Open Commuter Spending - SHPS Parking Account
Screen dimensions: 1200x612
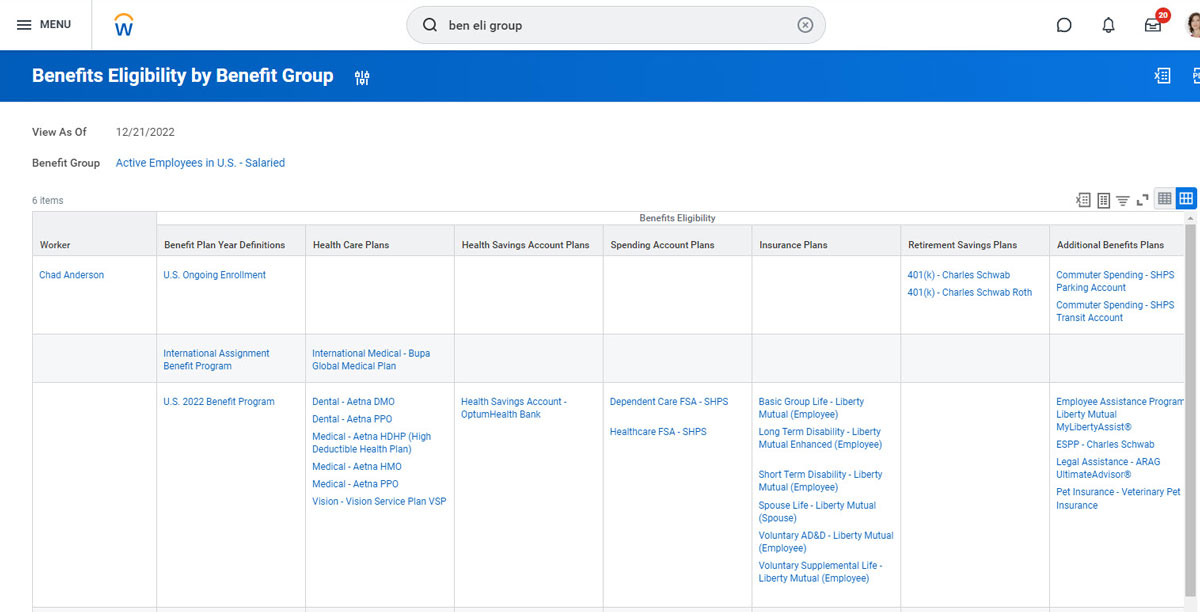(x=1115, y=281)
